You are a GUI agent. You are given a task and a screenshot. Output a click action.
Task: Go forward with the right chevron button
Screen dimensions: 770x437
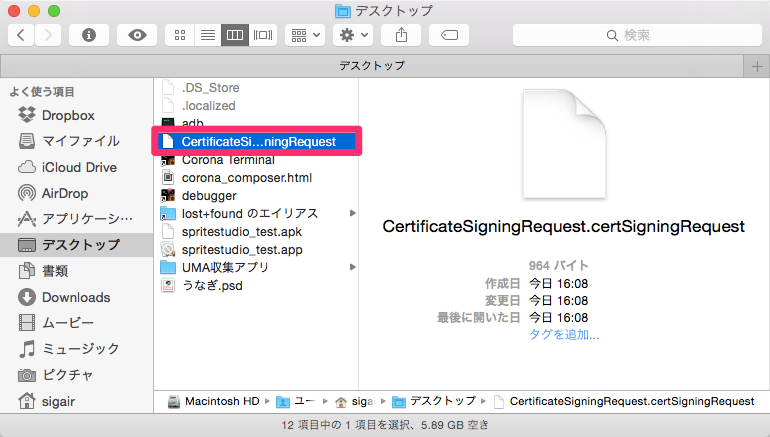coord(48,35)
